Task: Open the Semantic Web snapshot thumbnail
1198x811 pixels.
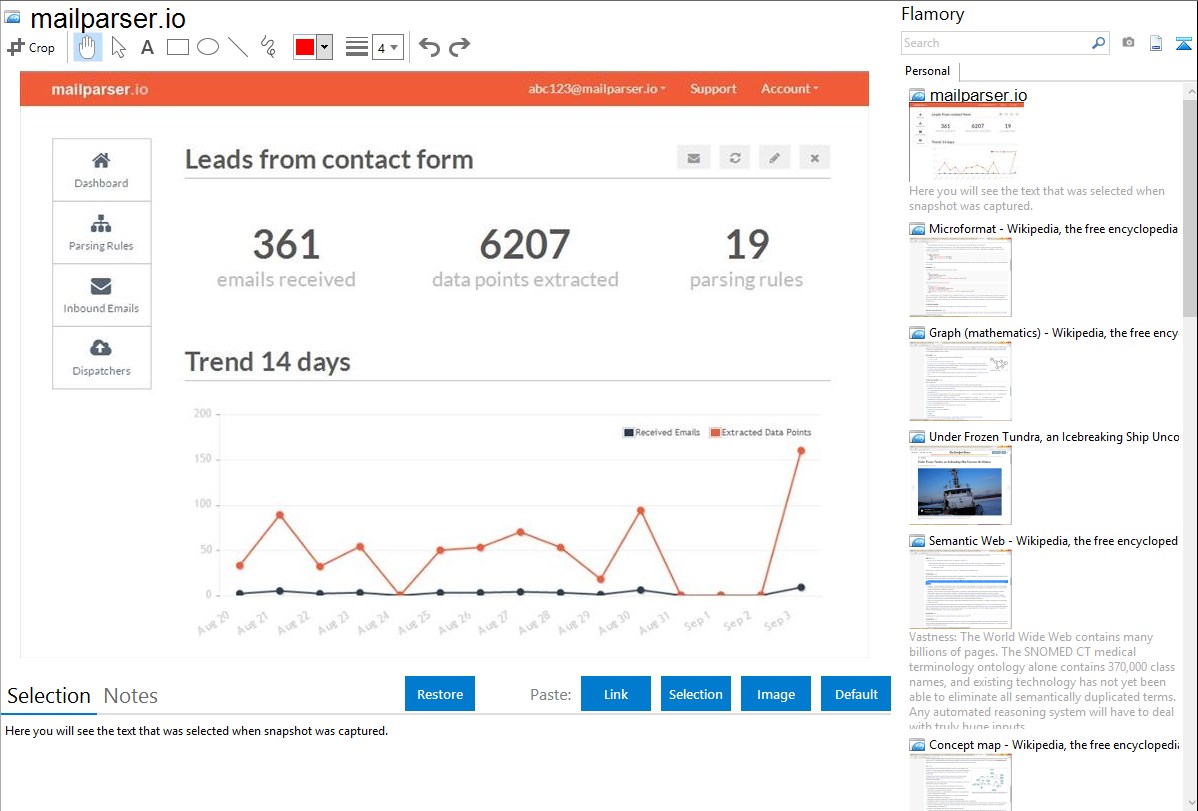Action: 960,589
